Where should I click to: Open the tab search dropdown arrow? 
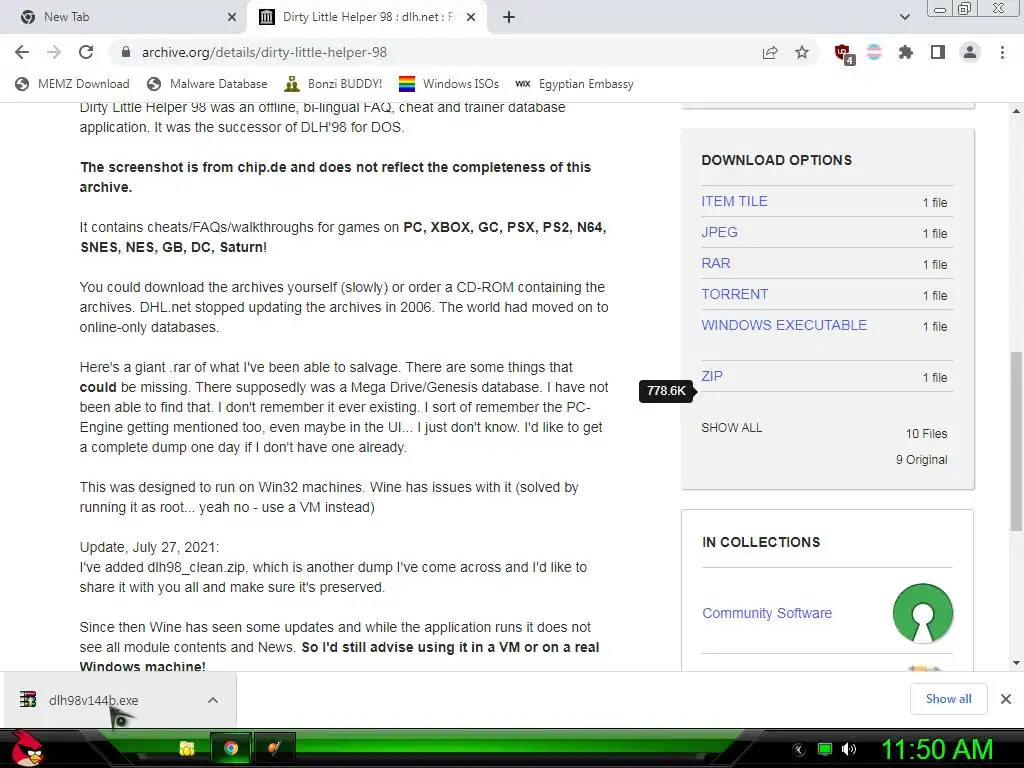point(904,17)
